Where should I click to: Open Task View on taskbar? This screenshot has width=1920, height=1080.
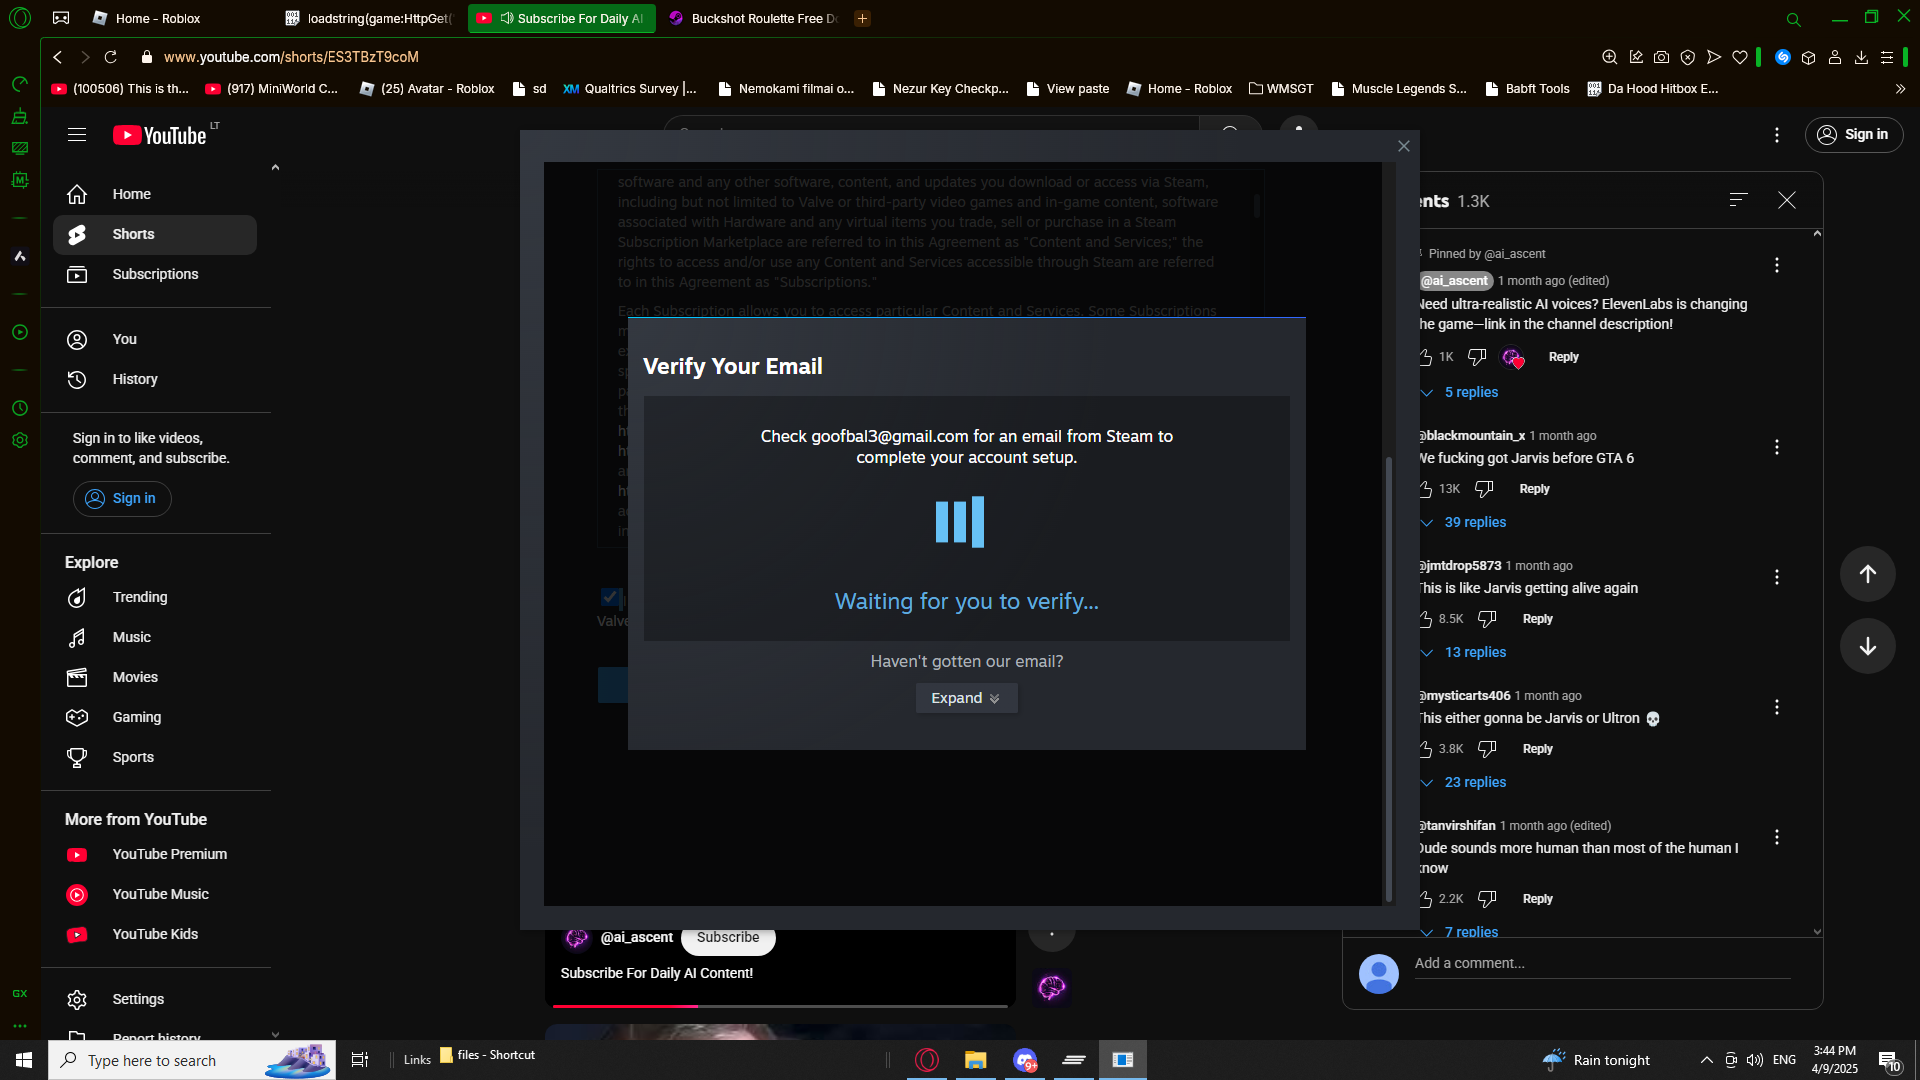[x=360, y=1060]
